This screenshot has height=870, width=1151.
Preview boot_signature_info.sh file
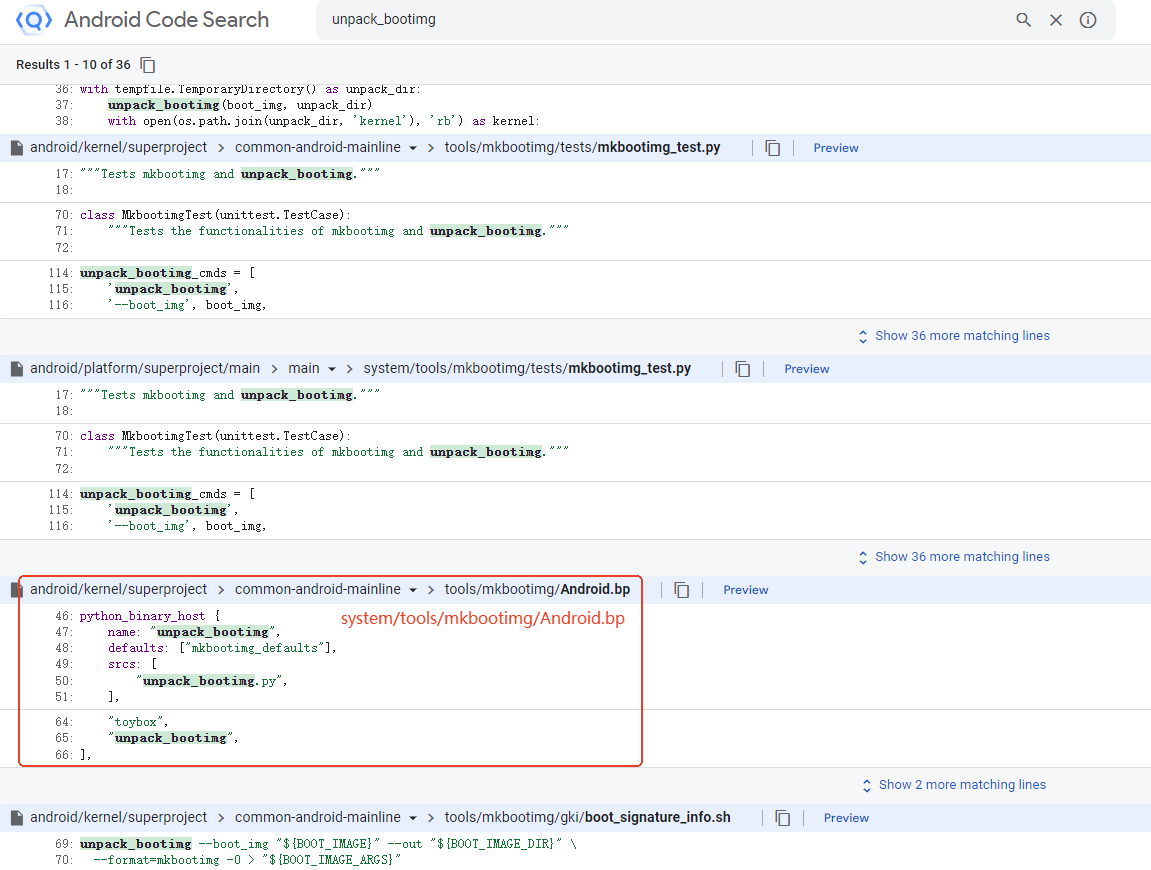pyautogui.click(x=846, y=817)
